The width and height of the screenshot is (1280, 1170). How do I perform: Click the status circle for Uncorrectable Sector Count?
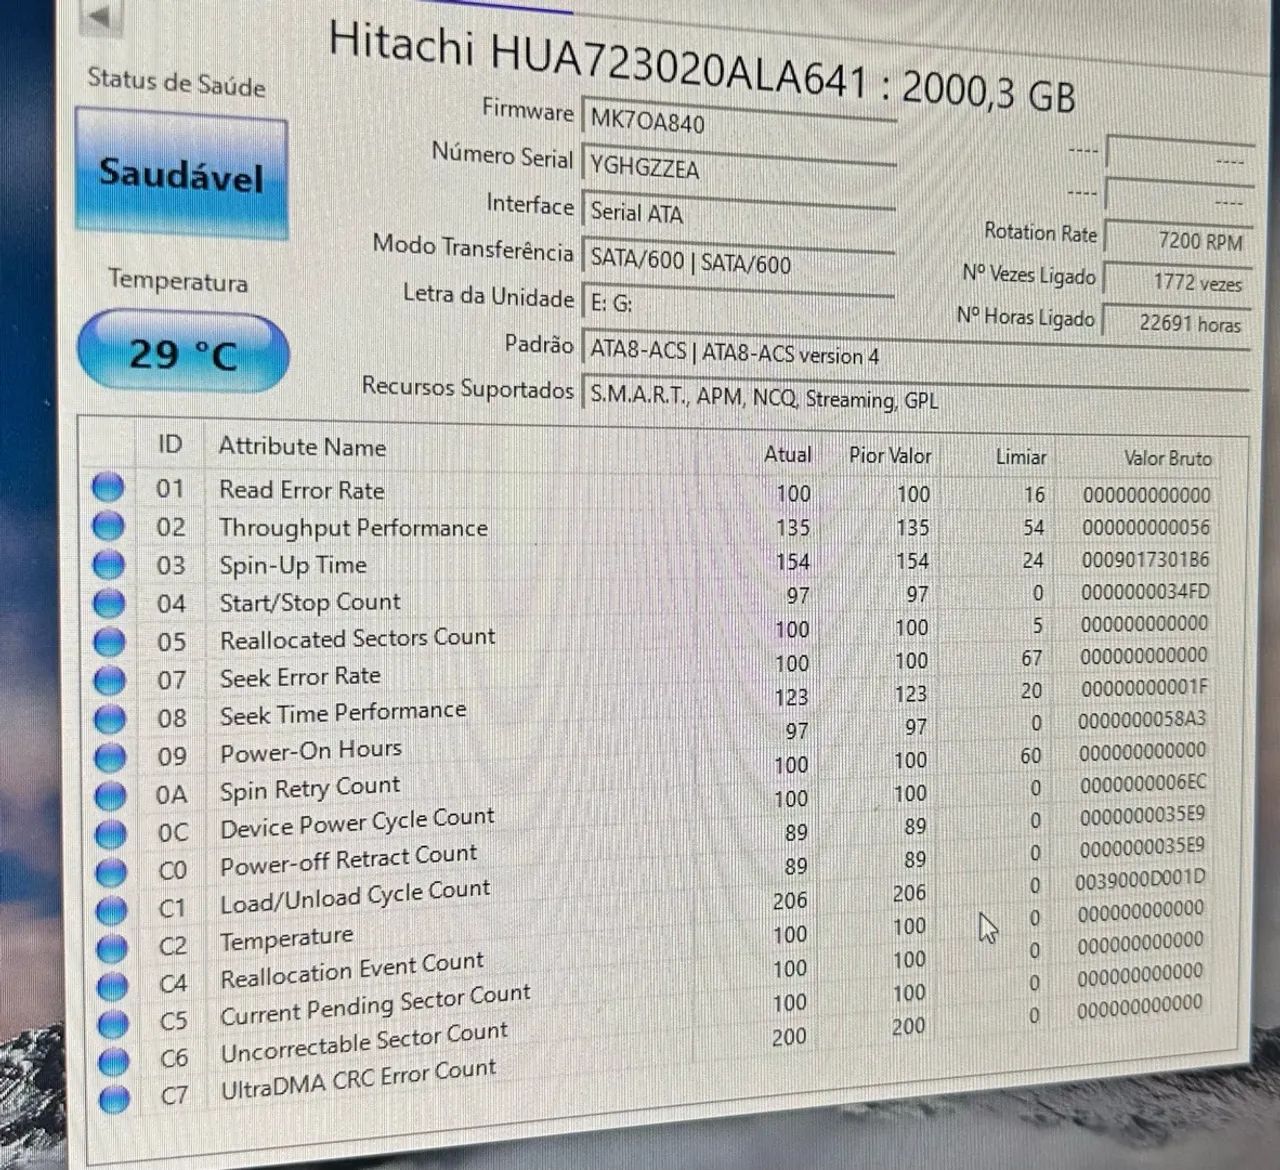[114, 1060]
